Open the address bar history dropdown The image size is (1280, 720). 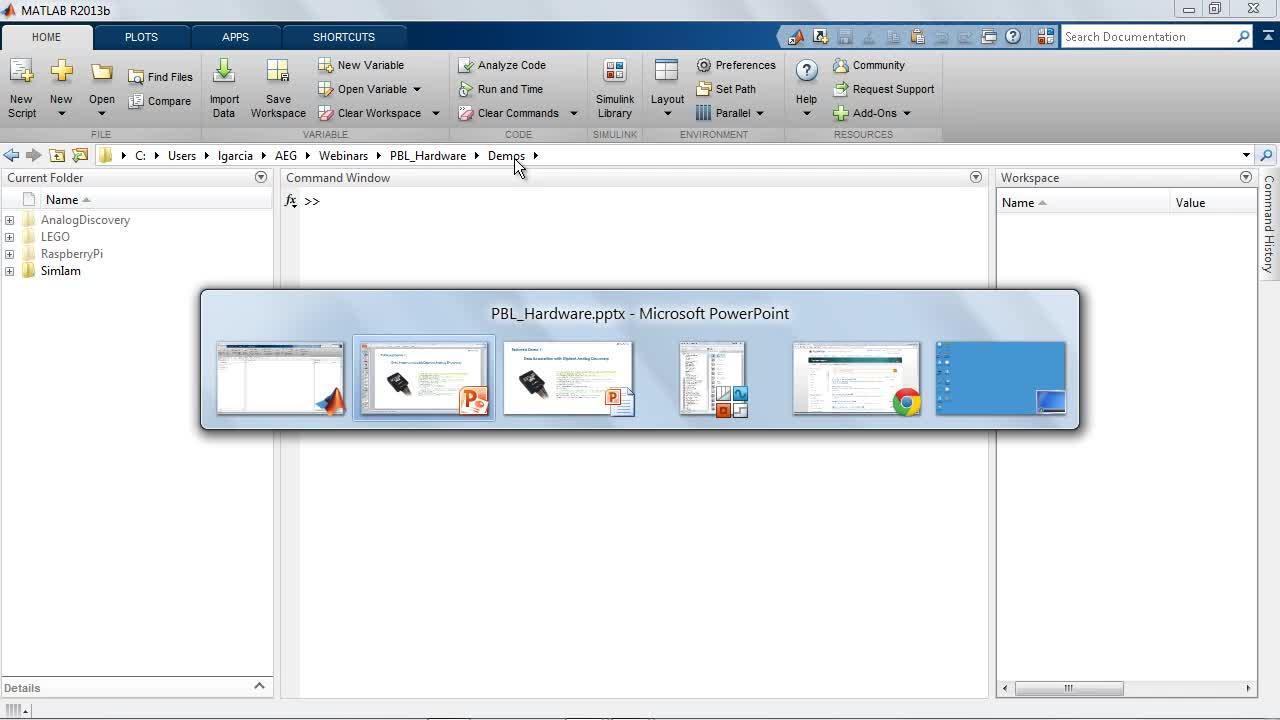click(1246, 155)
